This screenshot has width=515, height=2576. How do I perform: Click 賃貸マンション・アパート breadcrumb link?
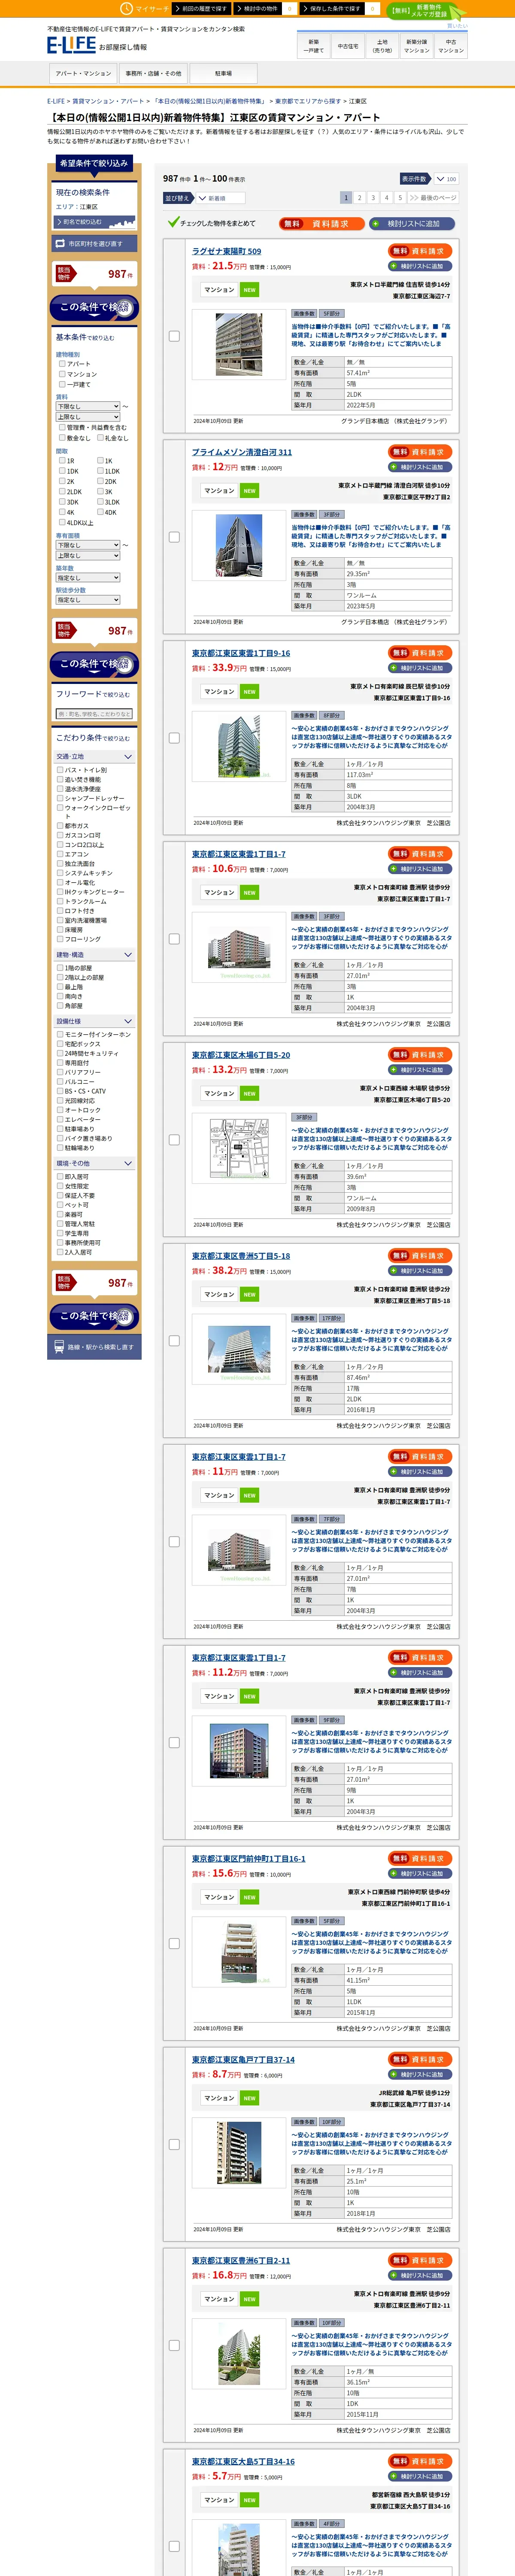pos(108,101)
